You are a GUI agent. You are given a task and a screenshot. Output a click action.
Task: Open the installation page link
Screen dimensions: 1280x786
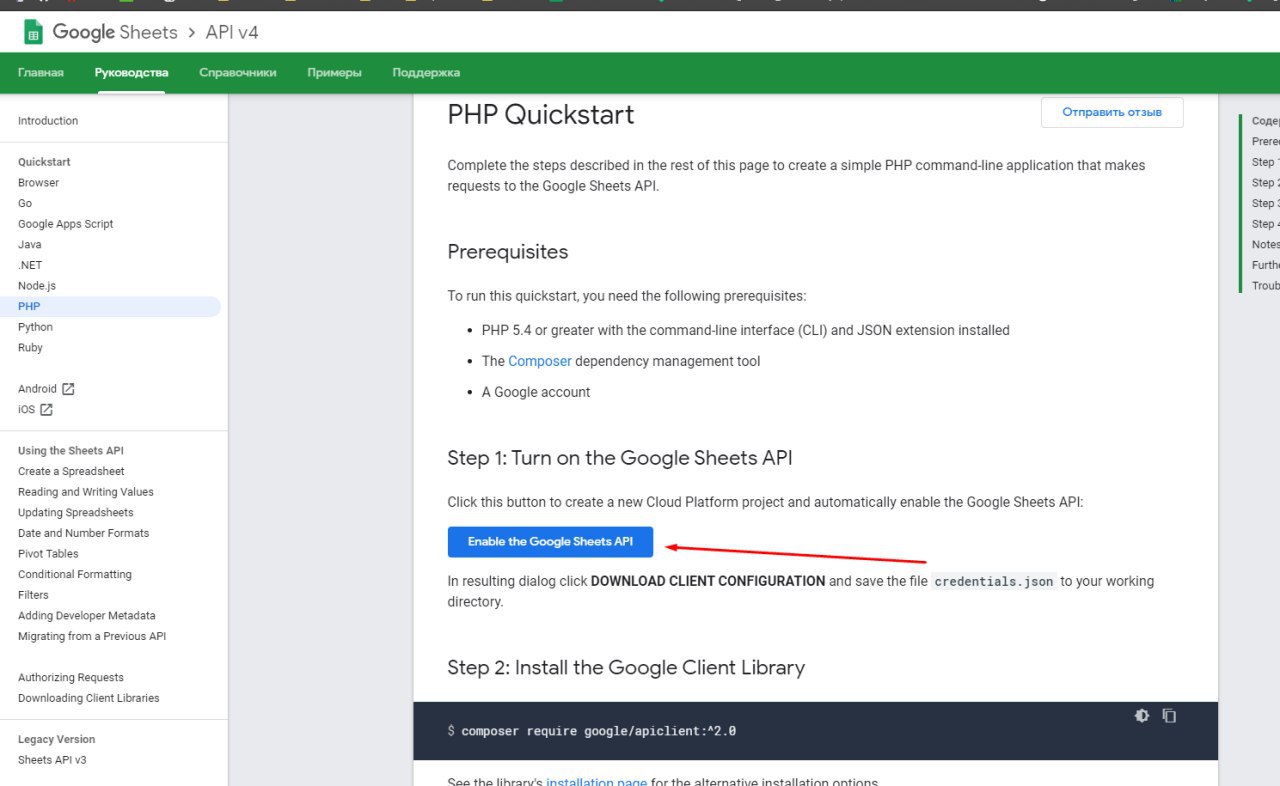click(596, 782)
